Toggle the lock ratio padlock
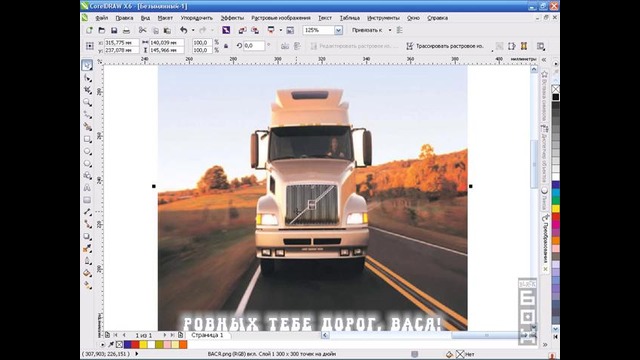The width and height of the screenshot is (640, 360). pos(226,46)
